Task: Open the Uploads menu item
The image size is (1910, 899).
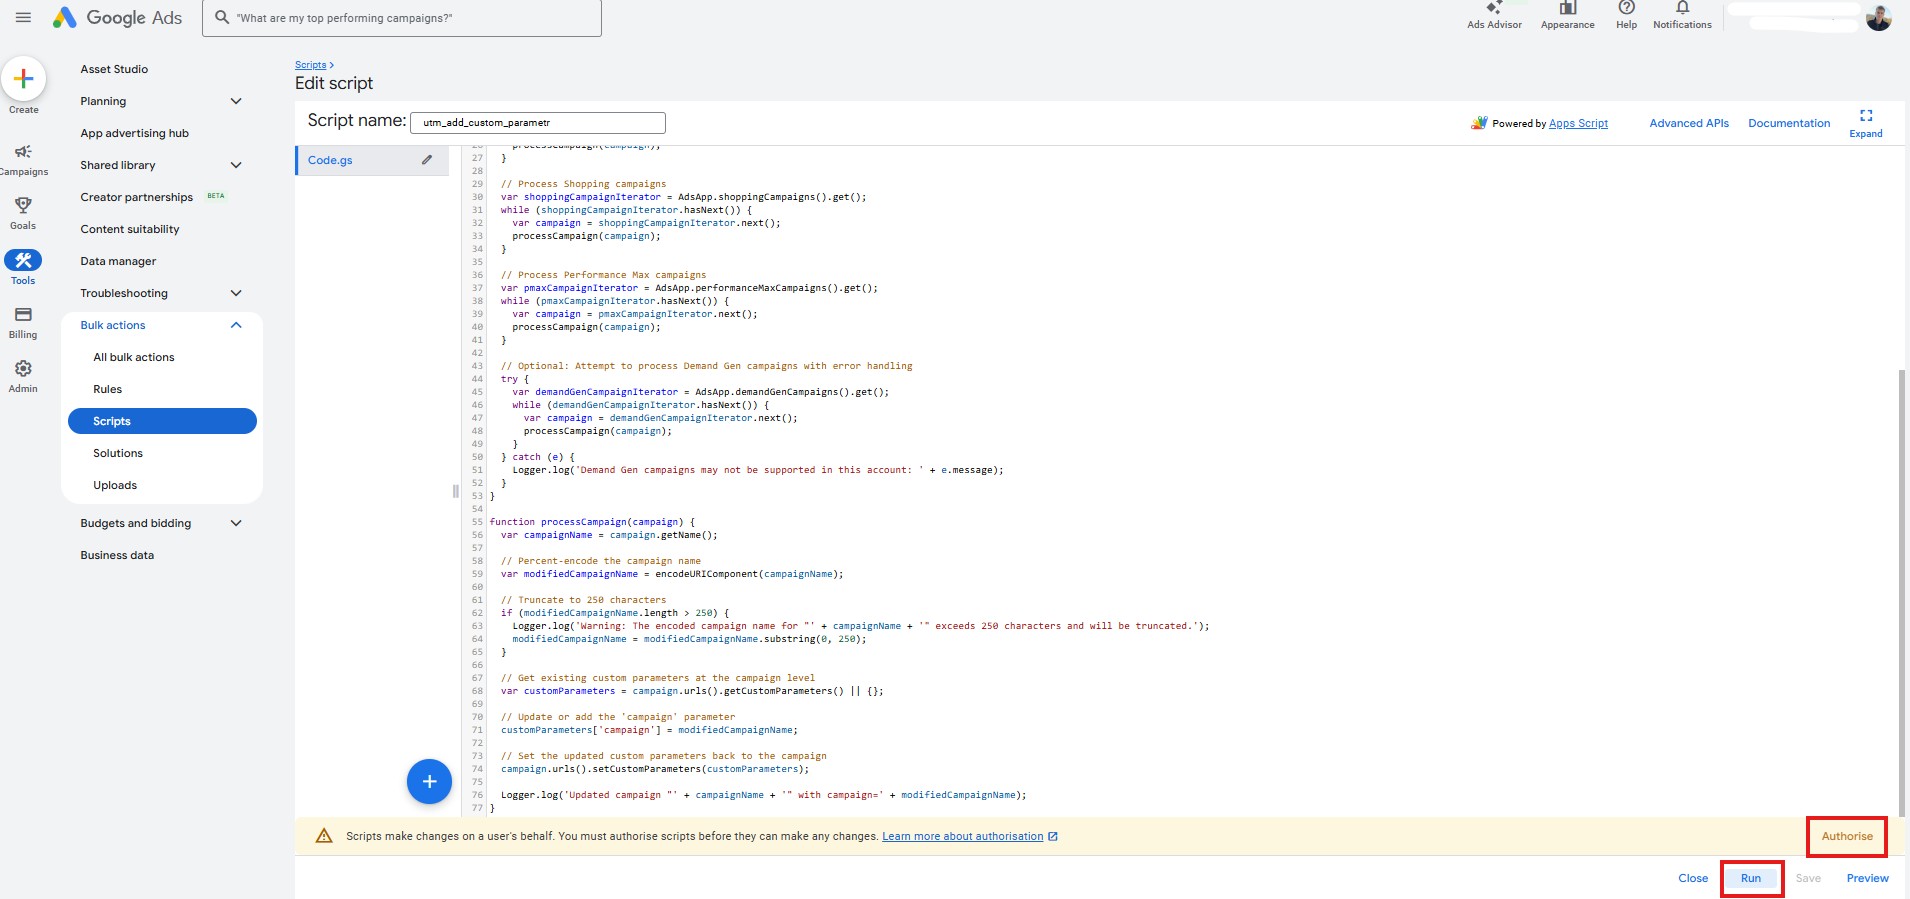Action: click(x=115, y=485)
